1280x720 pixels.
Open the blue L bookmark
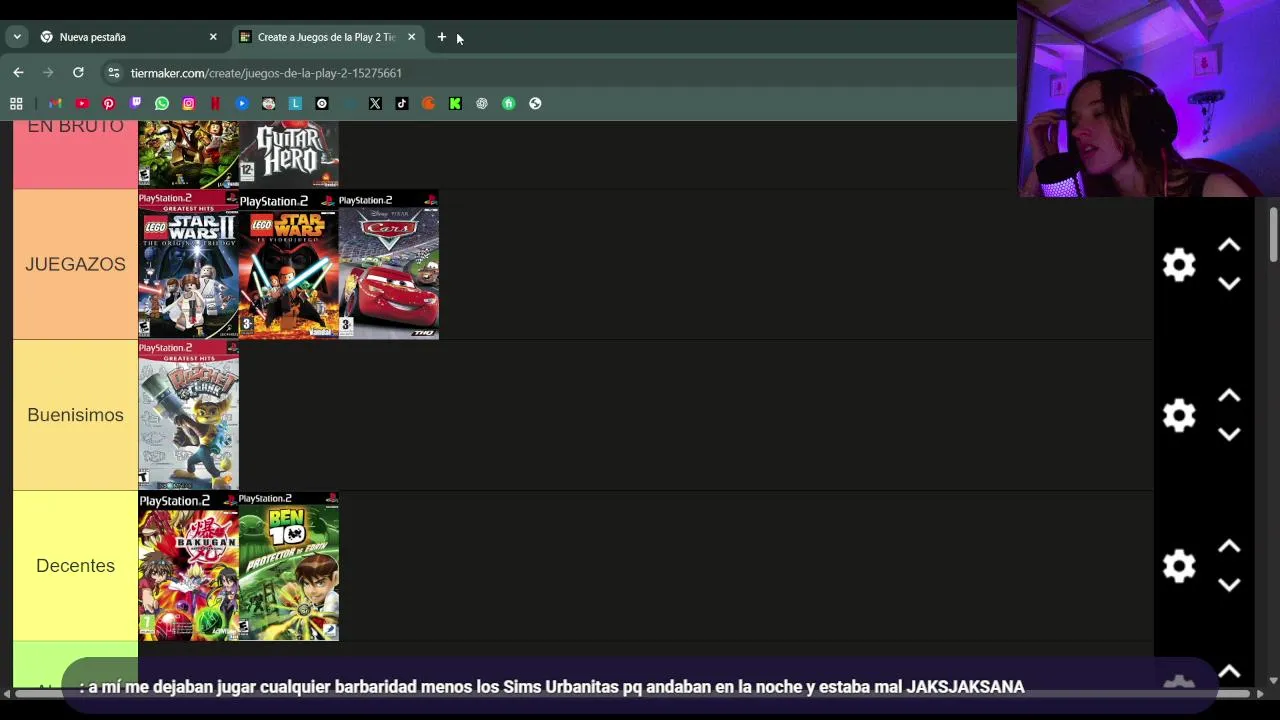[x=295, y=103]
